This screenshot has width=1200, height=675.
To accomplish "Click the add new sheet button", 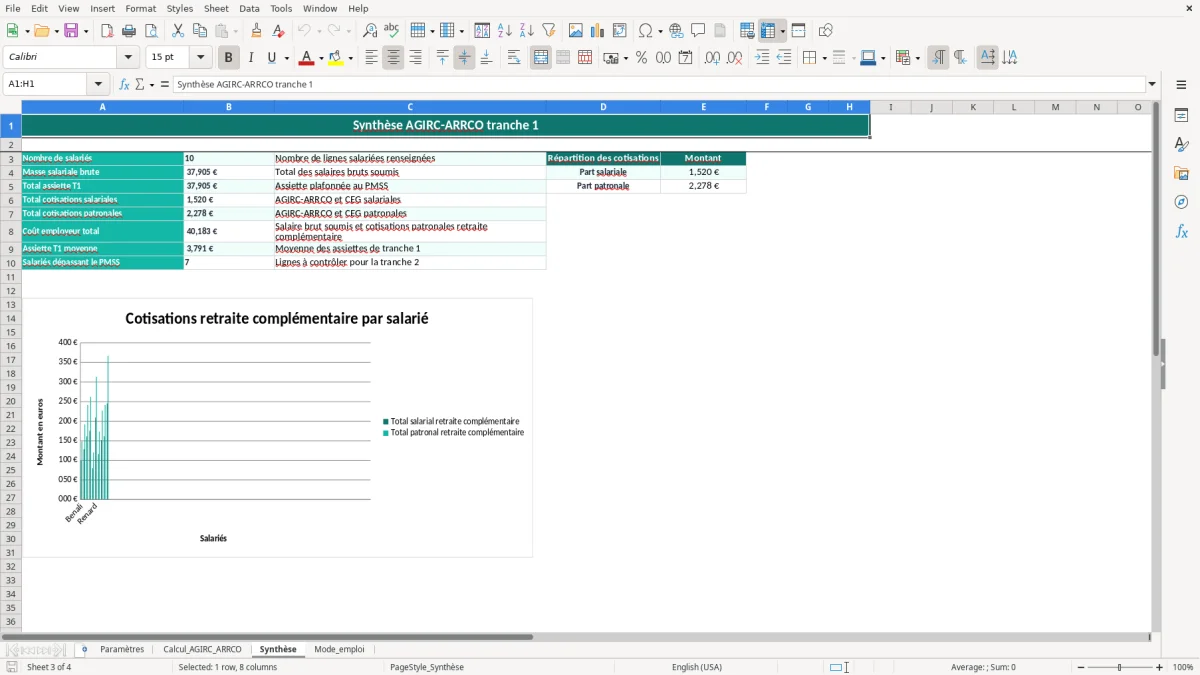I will point(84,649).
